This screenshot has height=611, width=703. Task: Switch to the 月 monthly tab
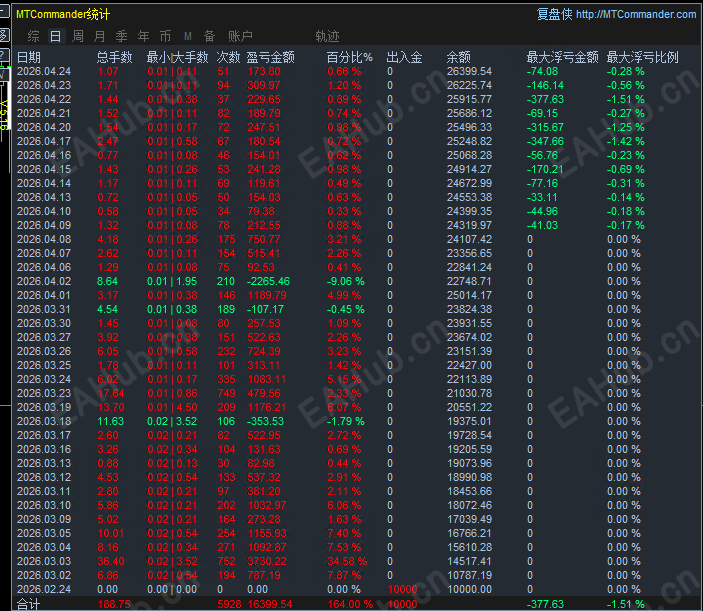coord(100,36)
